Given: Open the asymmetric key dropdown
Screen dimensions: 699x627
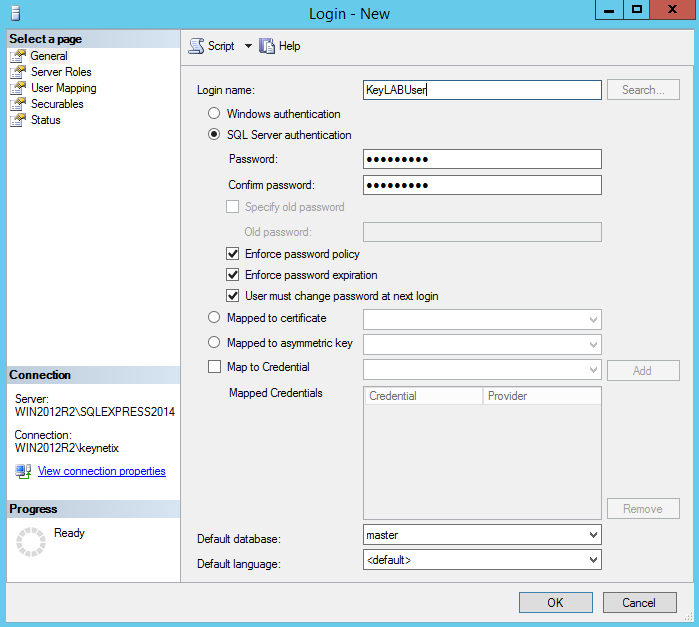Looking at the screenshot, I should click(x=593, y=345).
